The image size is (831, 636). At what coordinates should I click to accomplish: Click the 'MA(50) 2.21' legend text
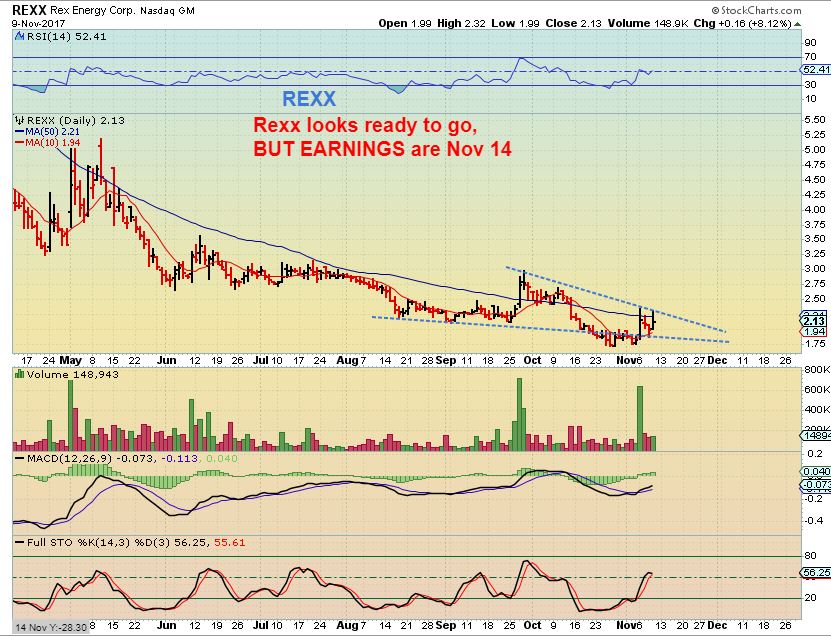[x=52, y=131]
